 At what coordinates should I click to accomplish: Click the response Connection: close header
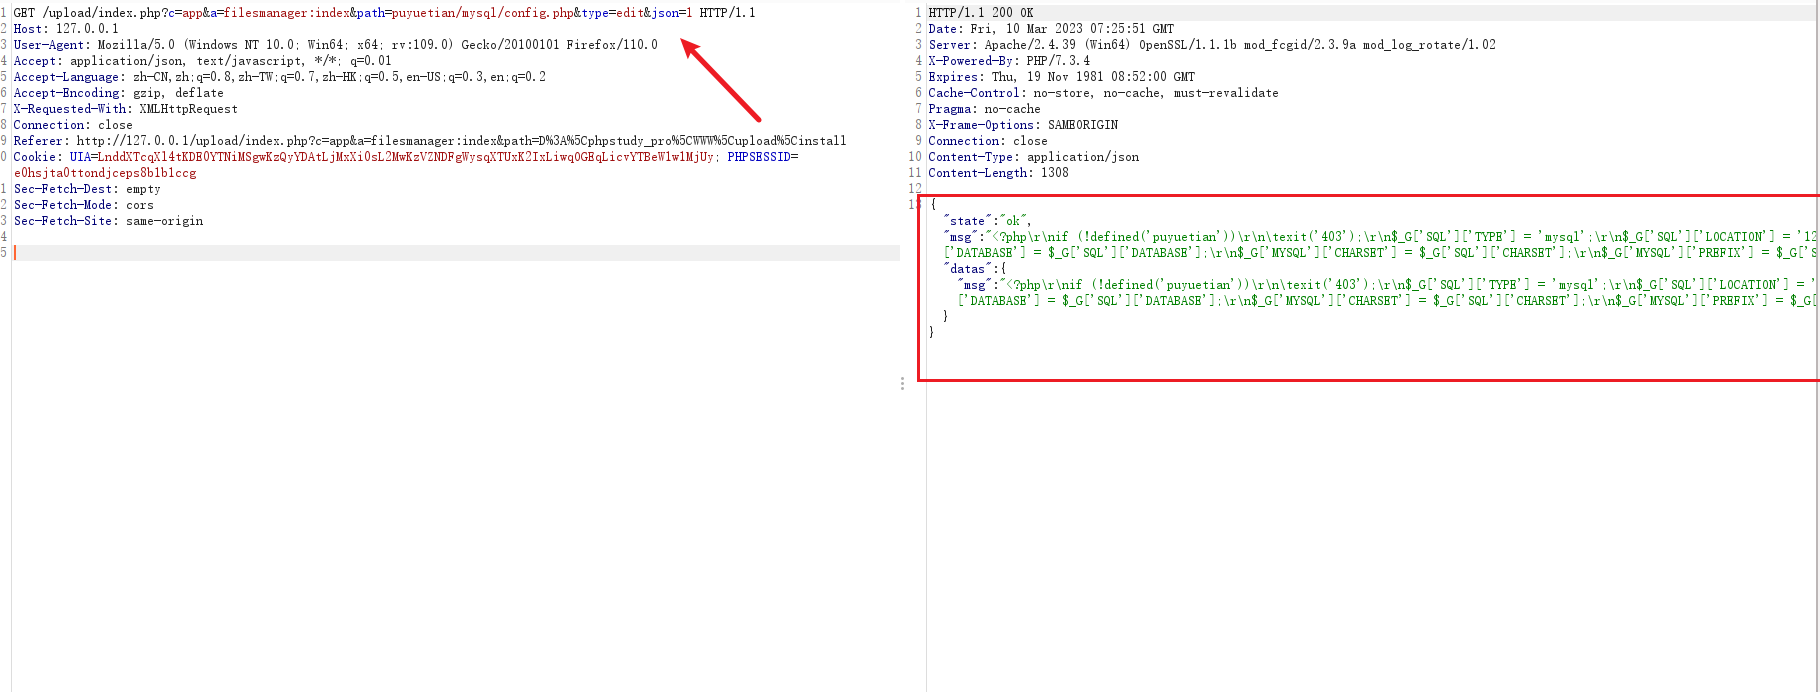coord(988,141)
